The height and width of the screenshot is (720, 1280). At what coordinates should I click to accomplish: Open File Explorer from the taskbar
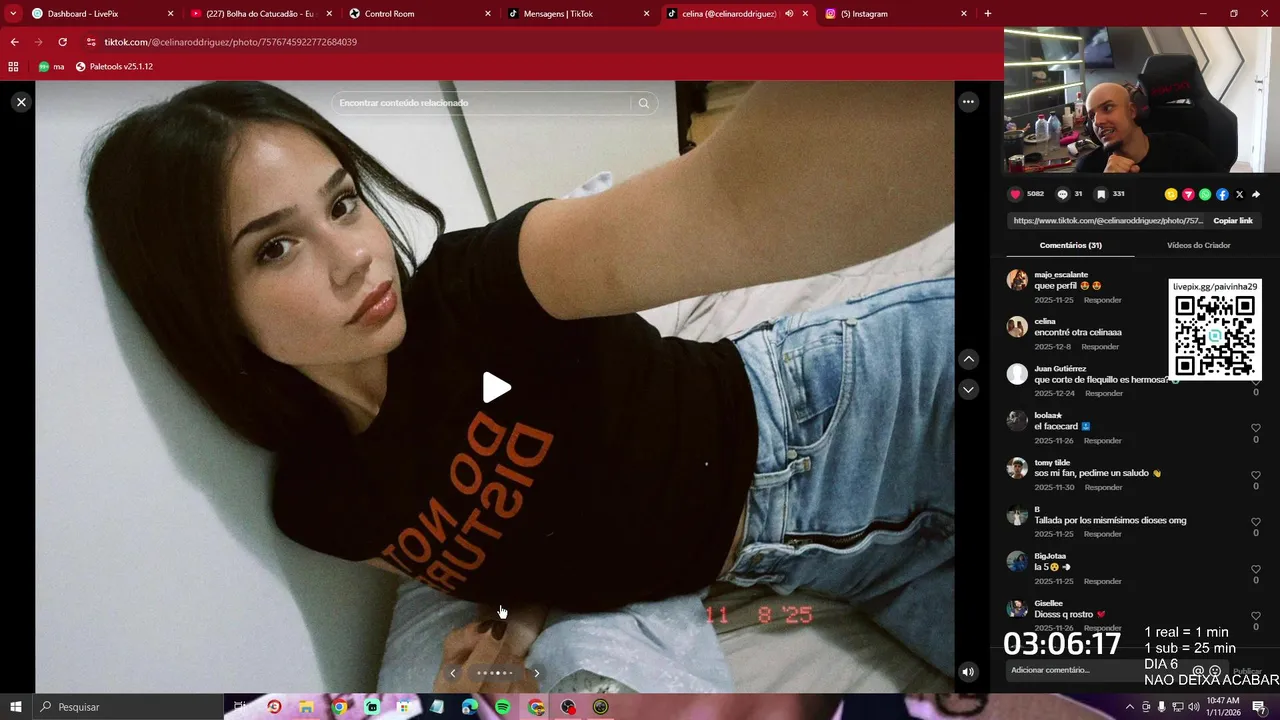coord(306,707)
